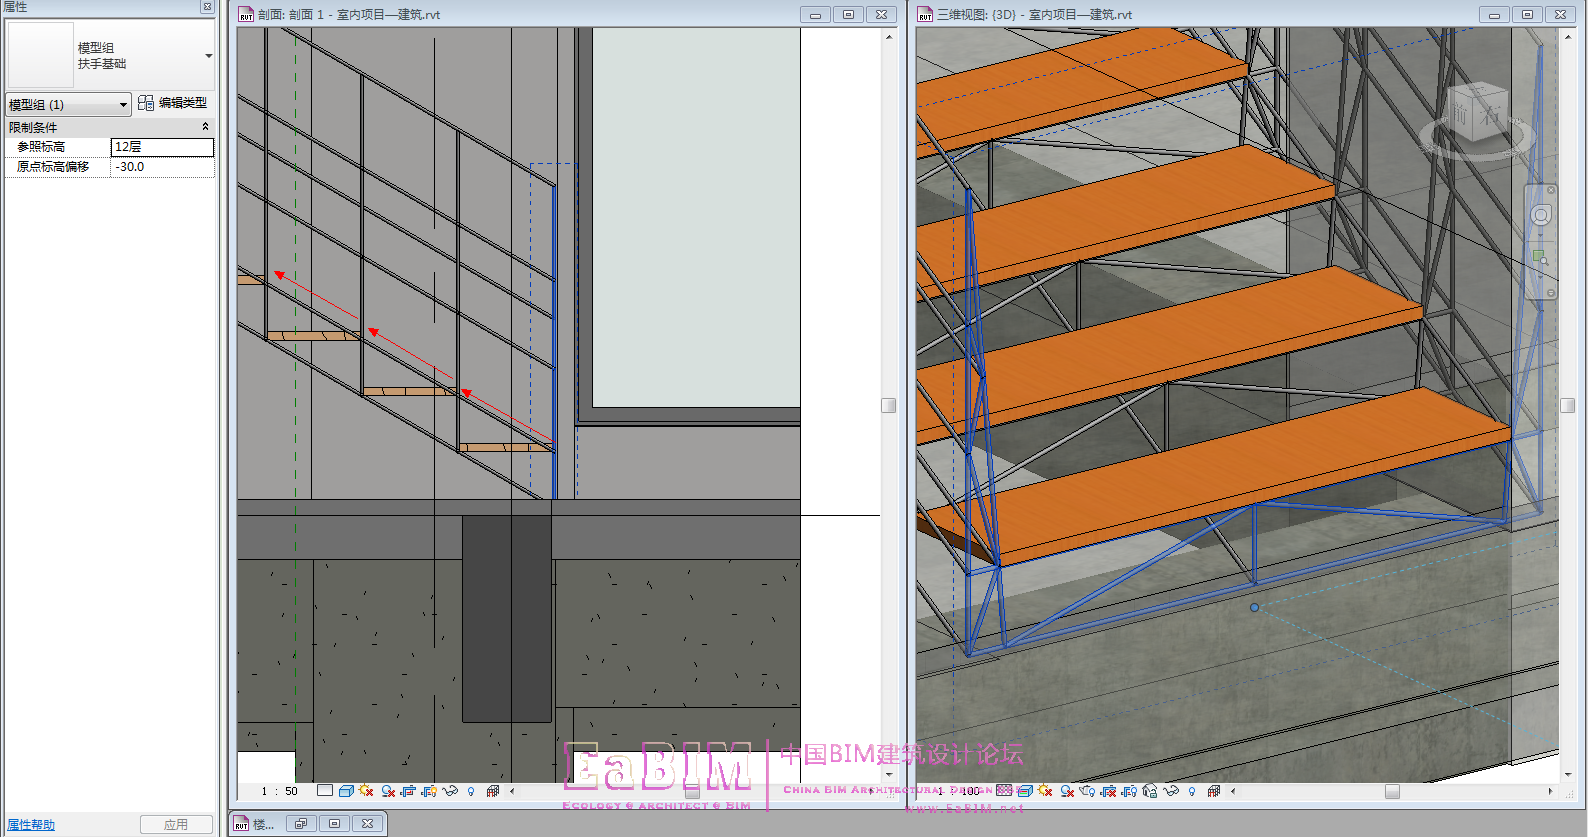The height and width of the screenshot is (837, 1589).
Task: Reveal hidden elements in section view
Action: pyautogui.click(x=471, y=791)
